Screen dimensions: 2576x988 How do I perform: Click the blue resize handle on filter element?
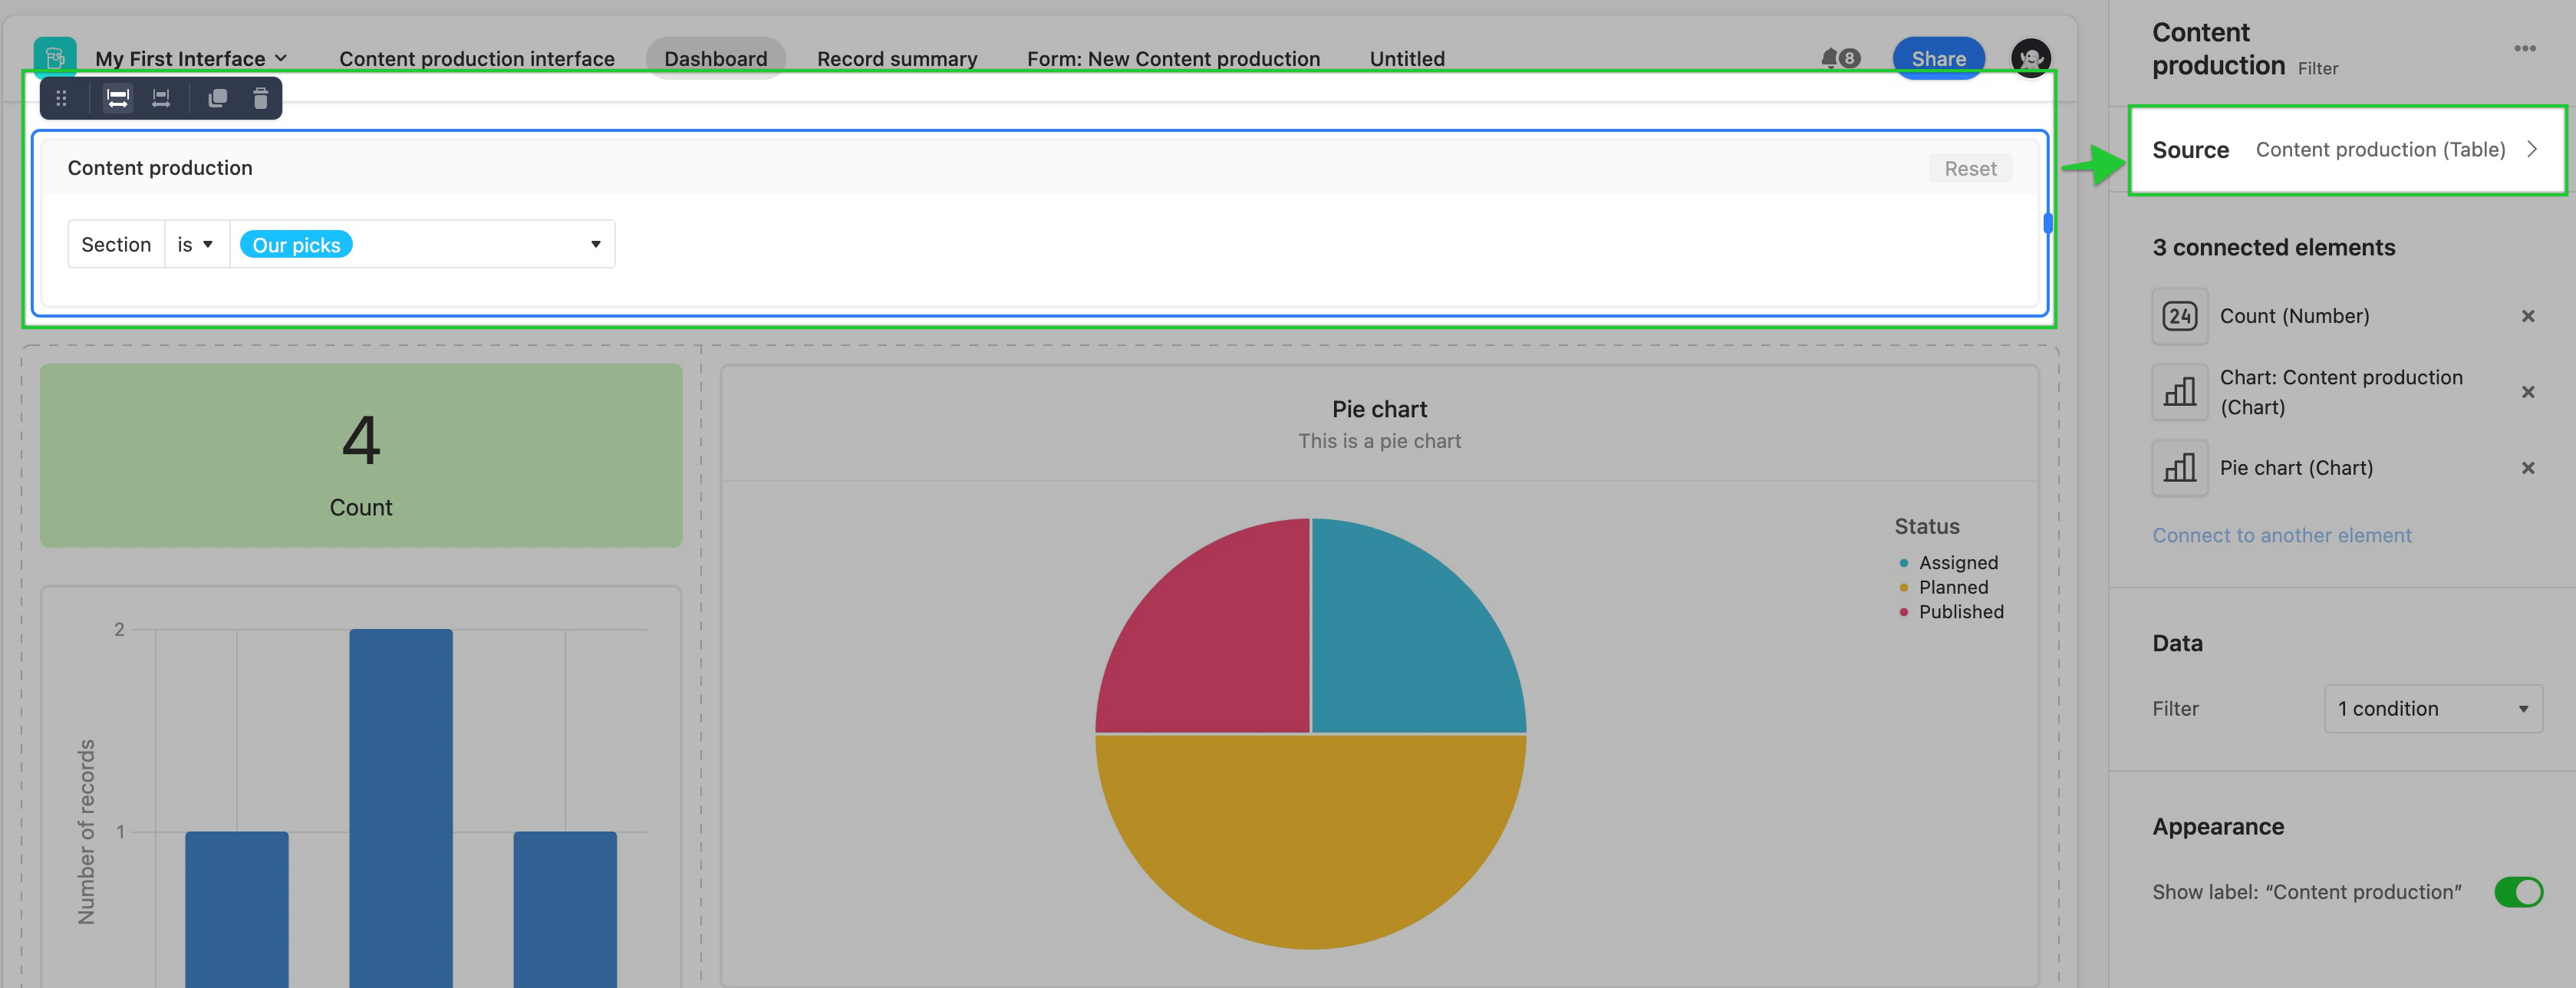coord(2048,223)
